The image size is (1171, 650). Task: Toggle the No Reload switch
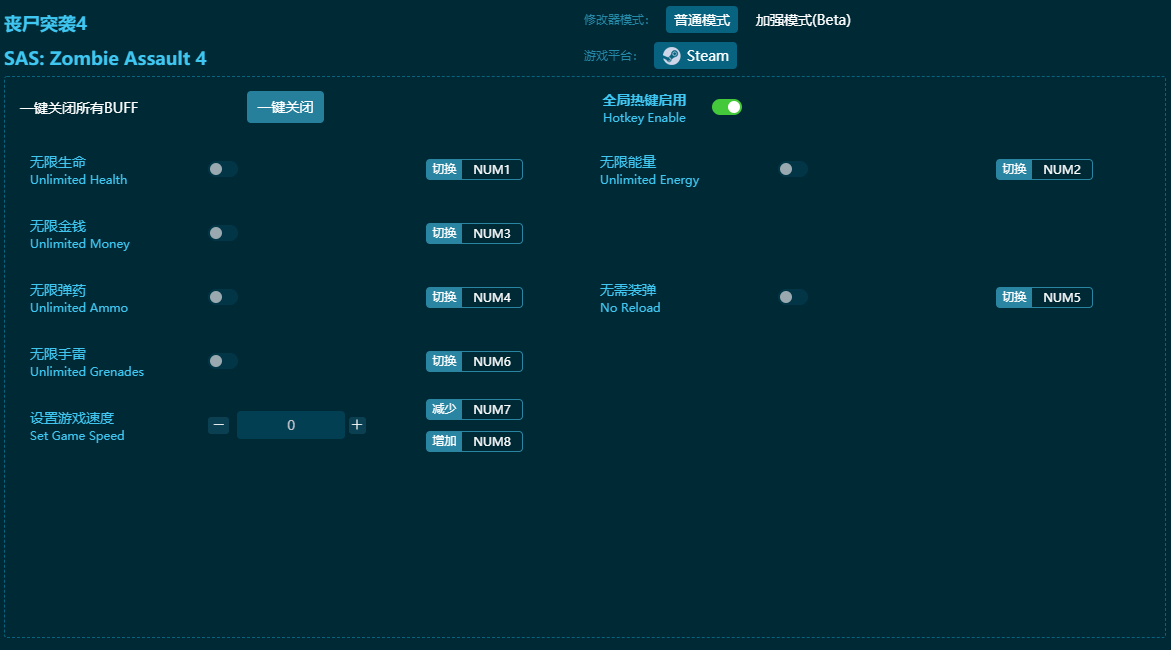tap(793, 297)
